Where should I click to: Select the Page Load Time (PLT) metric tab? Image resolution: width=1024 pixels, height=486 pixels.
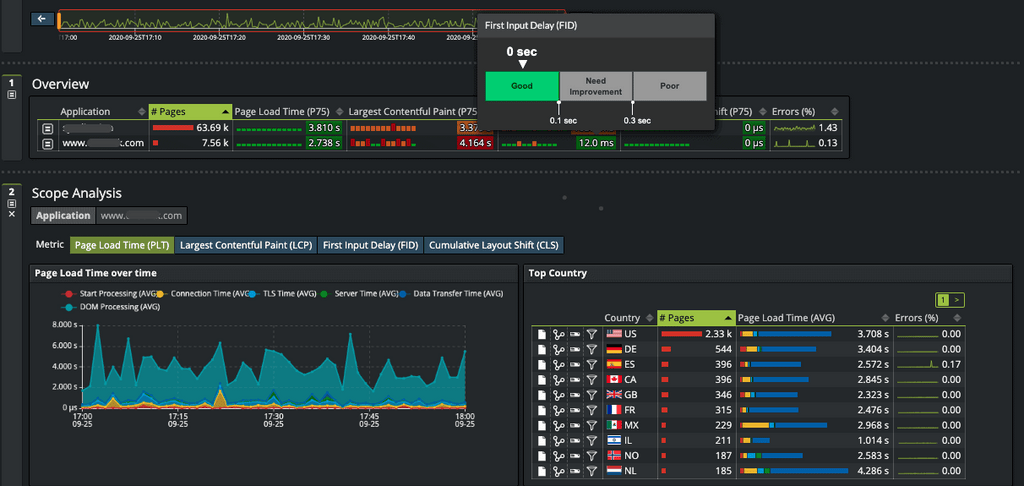[122, 246]
